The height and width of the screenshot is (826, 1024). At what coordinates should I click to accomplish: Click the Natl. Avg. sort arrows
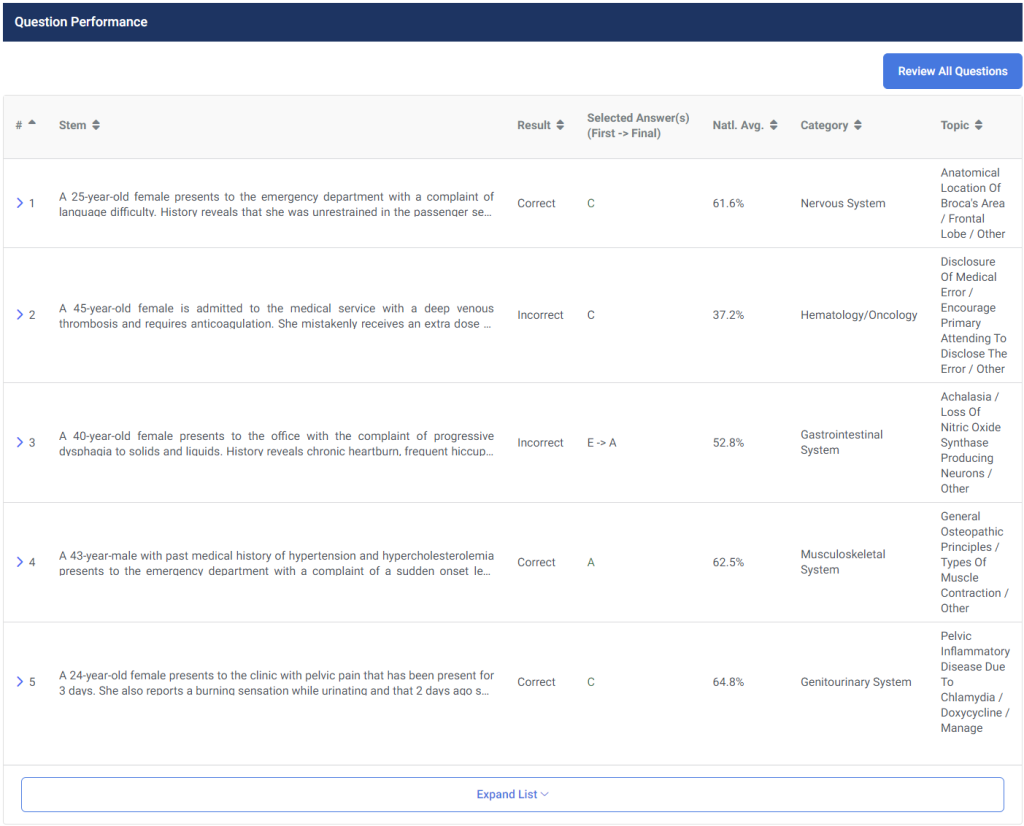point(773,125)
